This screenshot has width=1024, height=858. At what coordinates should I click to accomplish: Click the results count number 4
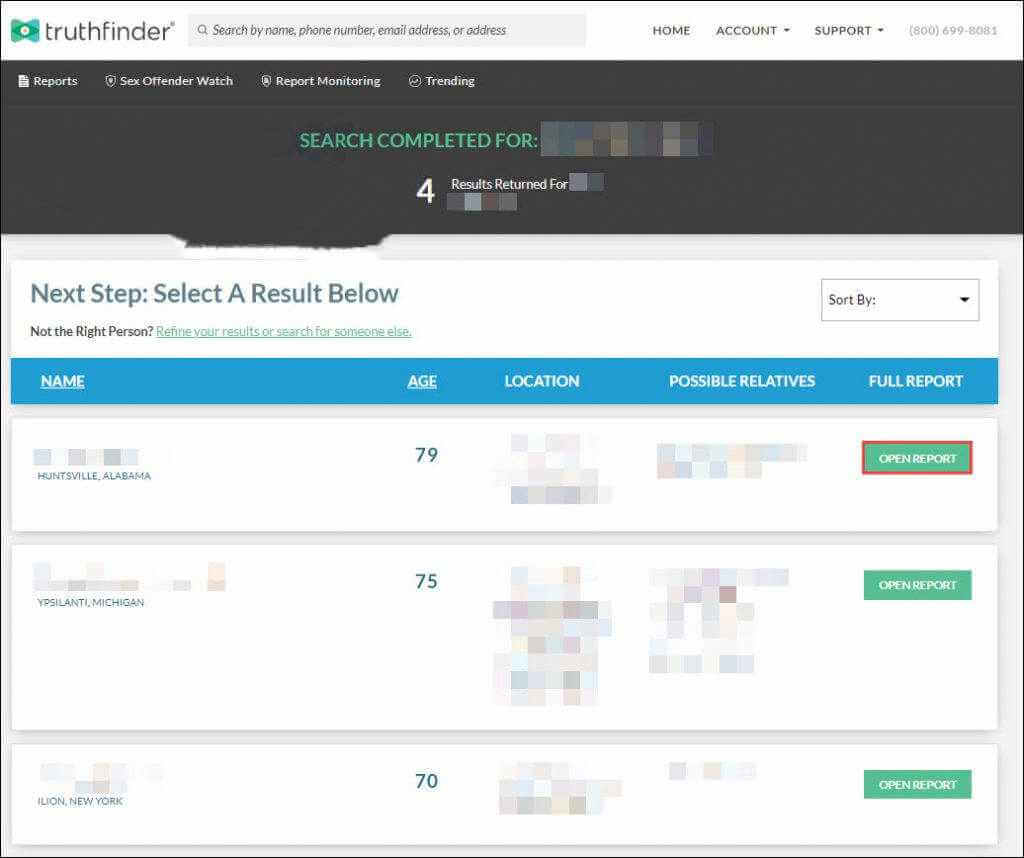coord(426,191)
